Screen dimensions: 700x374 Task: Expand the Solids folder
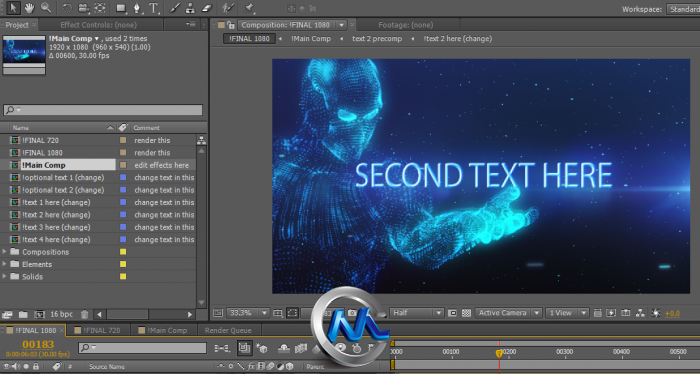pos(4,277)
